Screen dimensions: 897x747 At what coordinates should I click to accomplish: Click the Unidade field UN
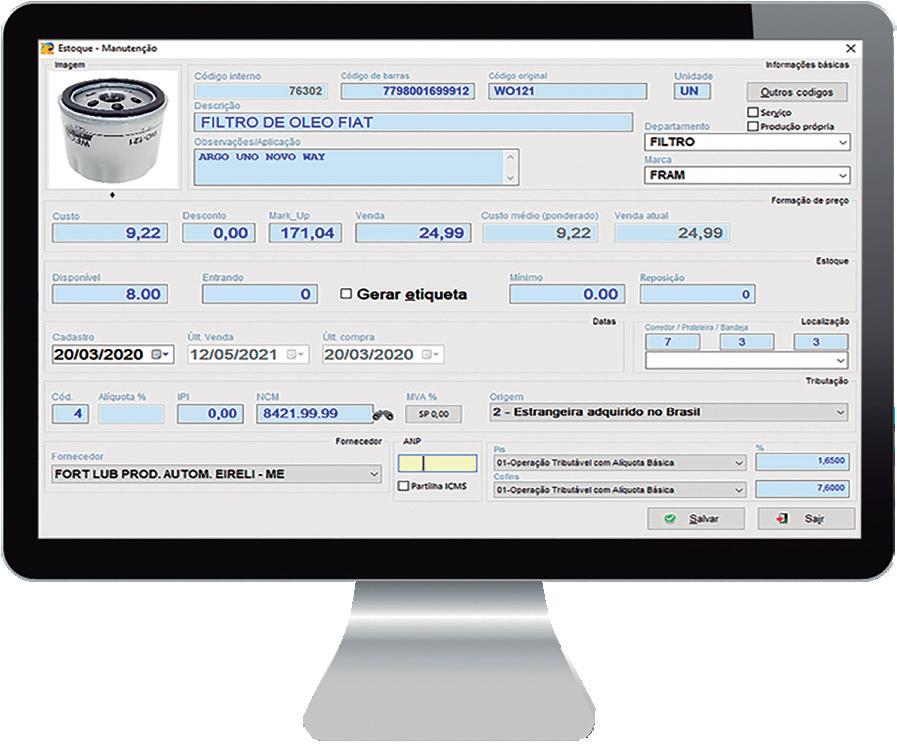click(692, 91)
